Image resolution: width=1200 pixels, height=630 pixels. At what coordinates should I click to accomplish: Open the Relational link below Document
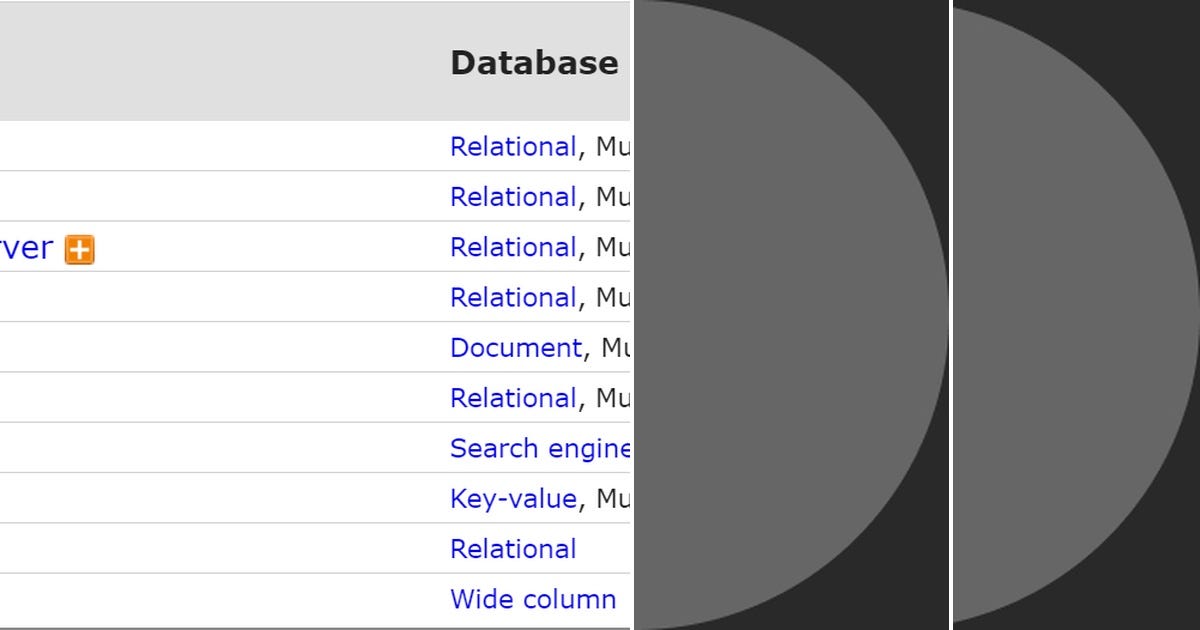click(512, 397)
